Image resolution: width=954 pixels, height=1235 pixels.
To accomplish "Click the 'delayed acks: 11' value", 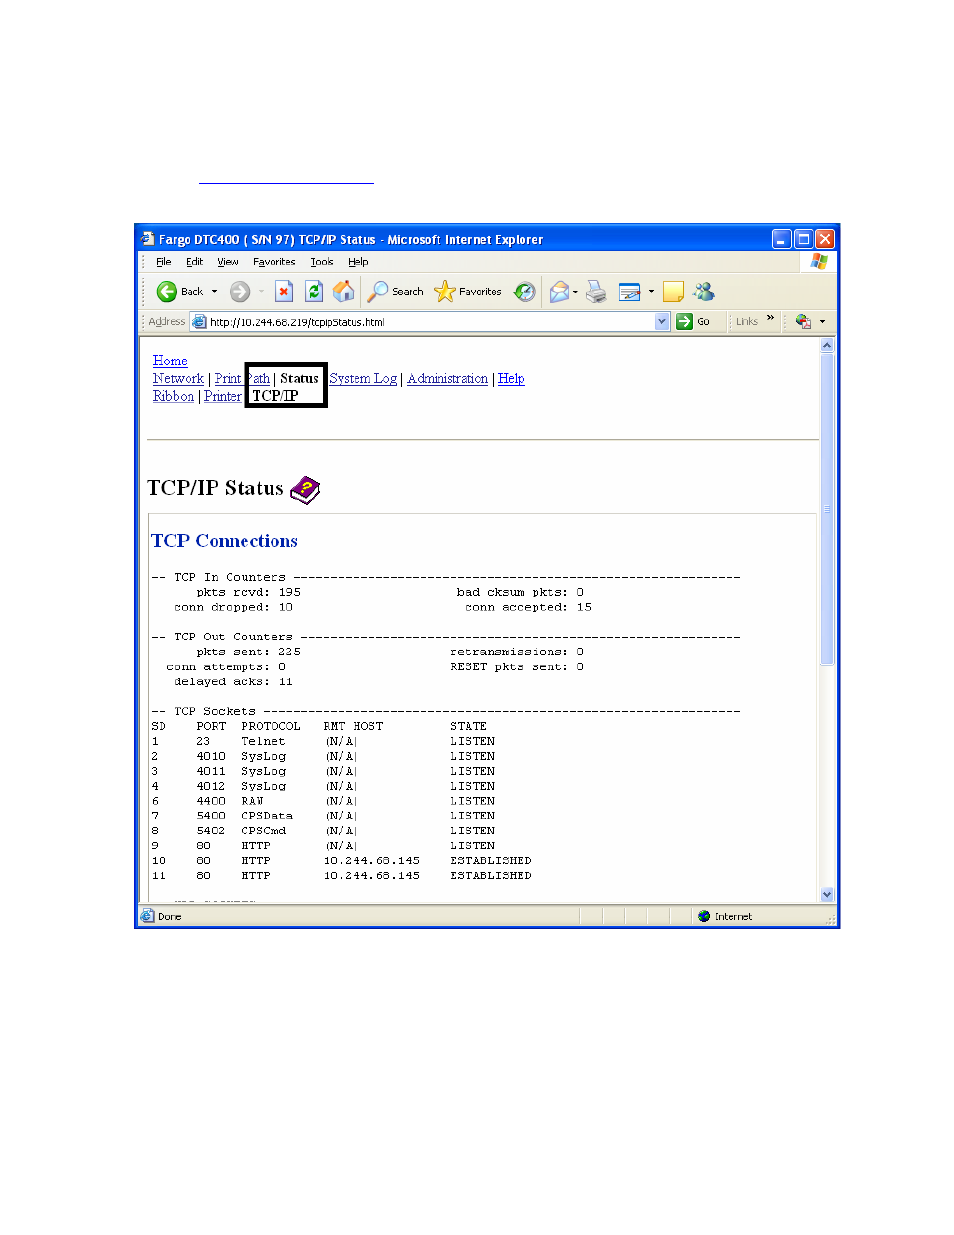I will pos(233,682).
